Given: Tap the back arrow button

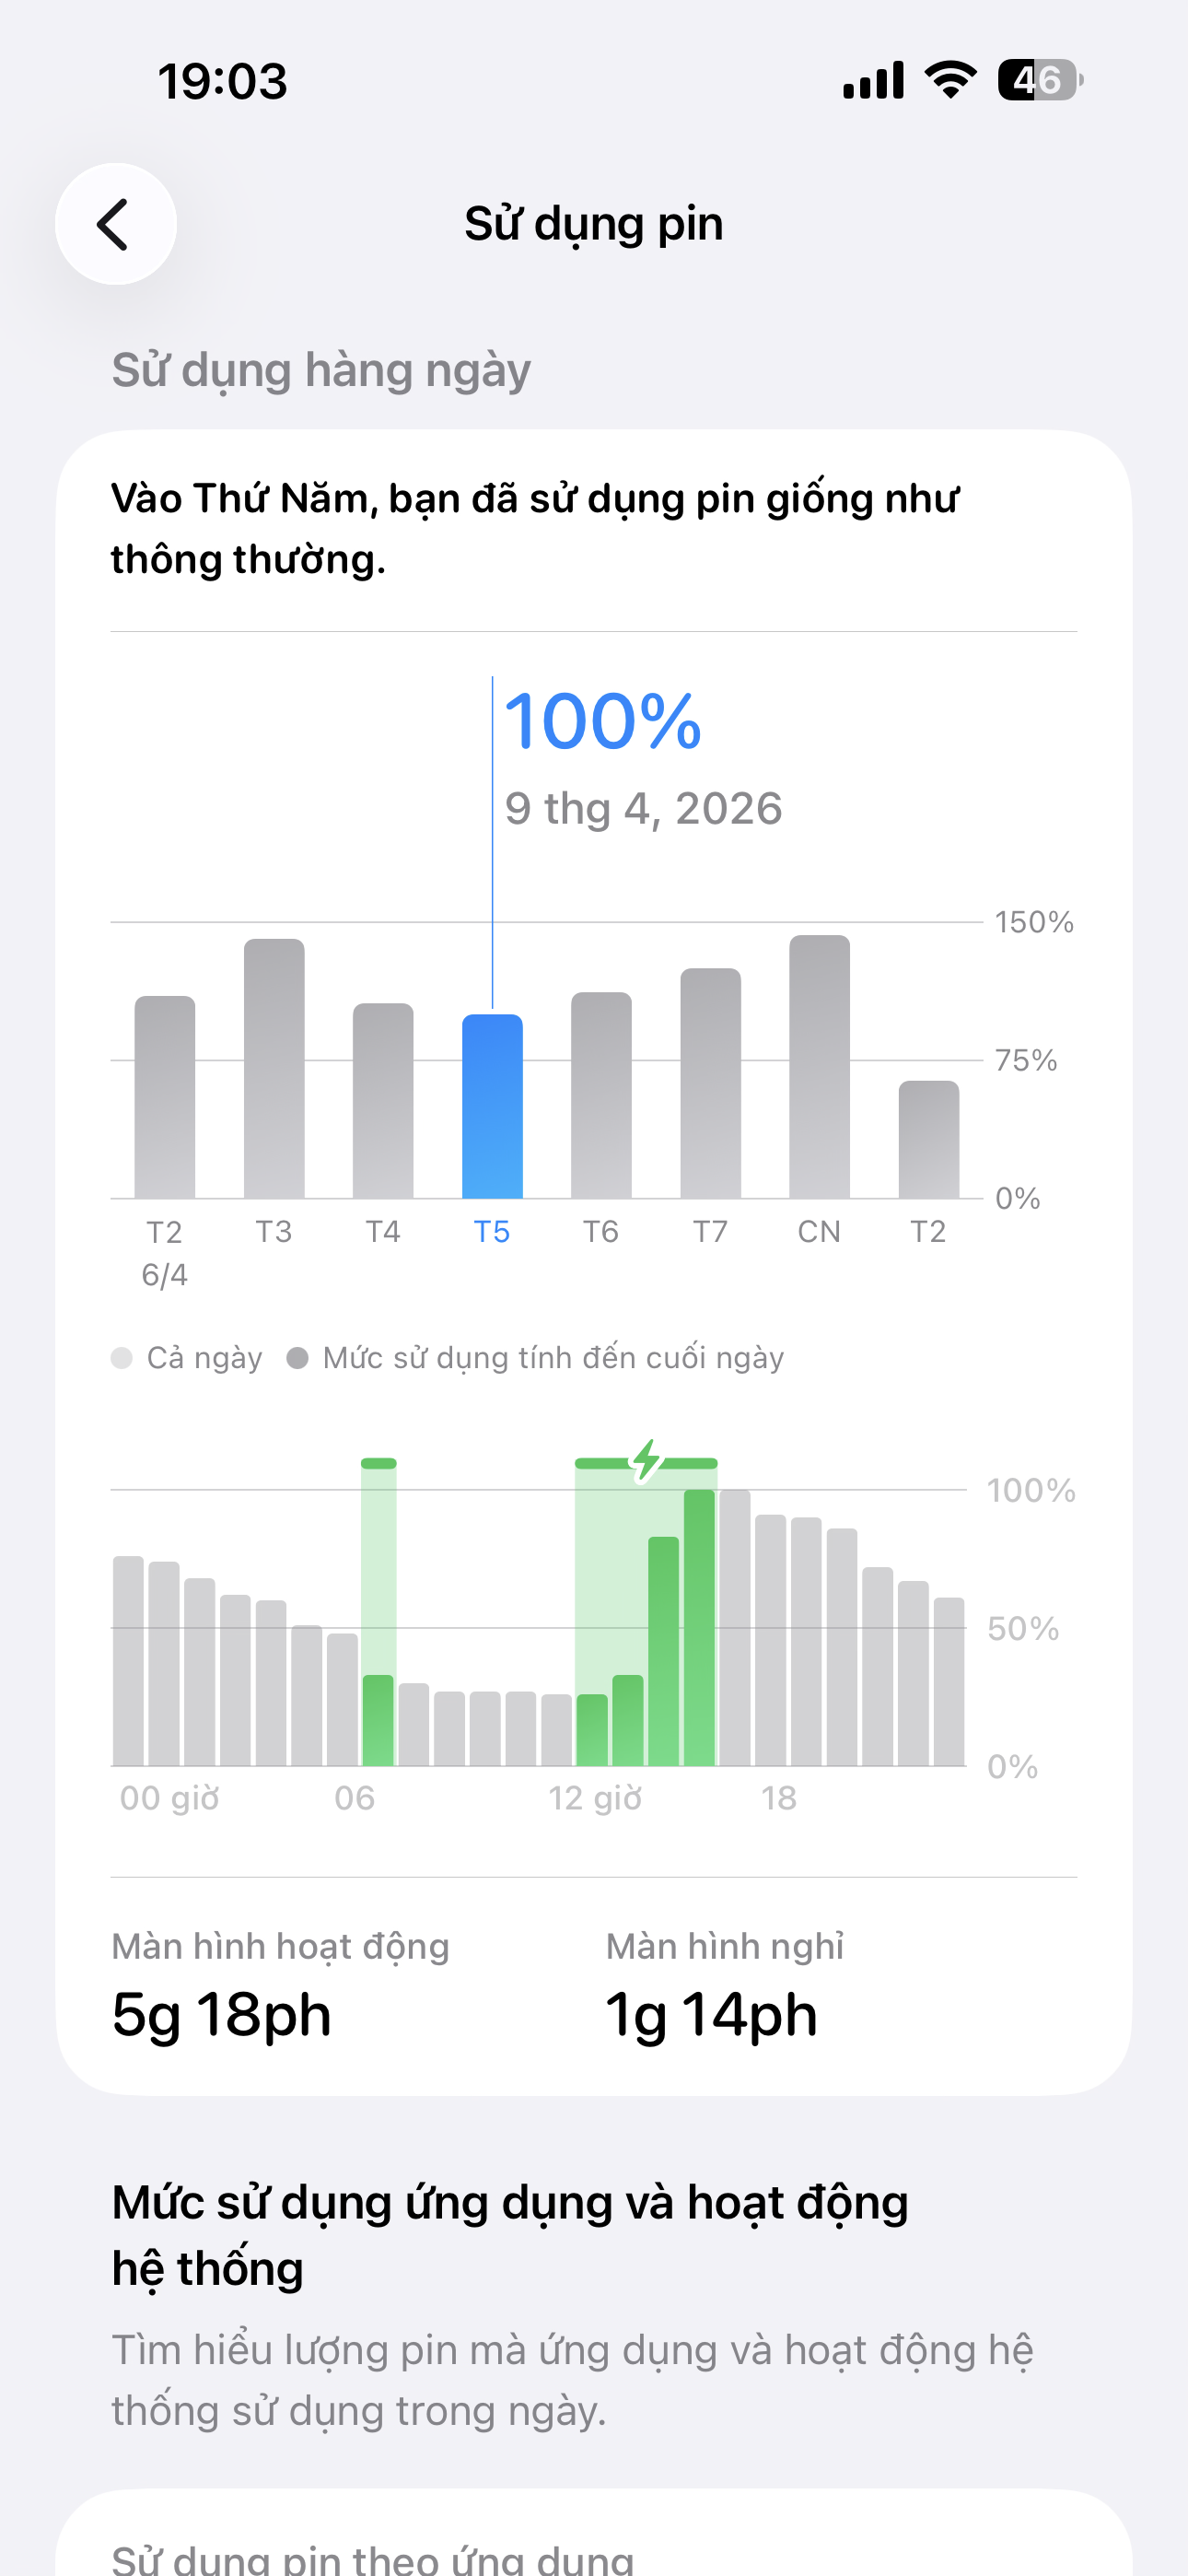Looking at the screenshot, I should coord(116,224).
